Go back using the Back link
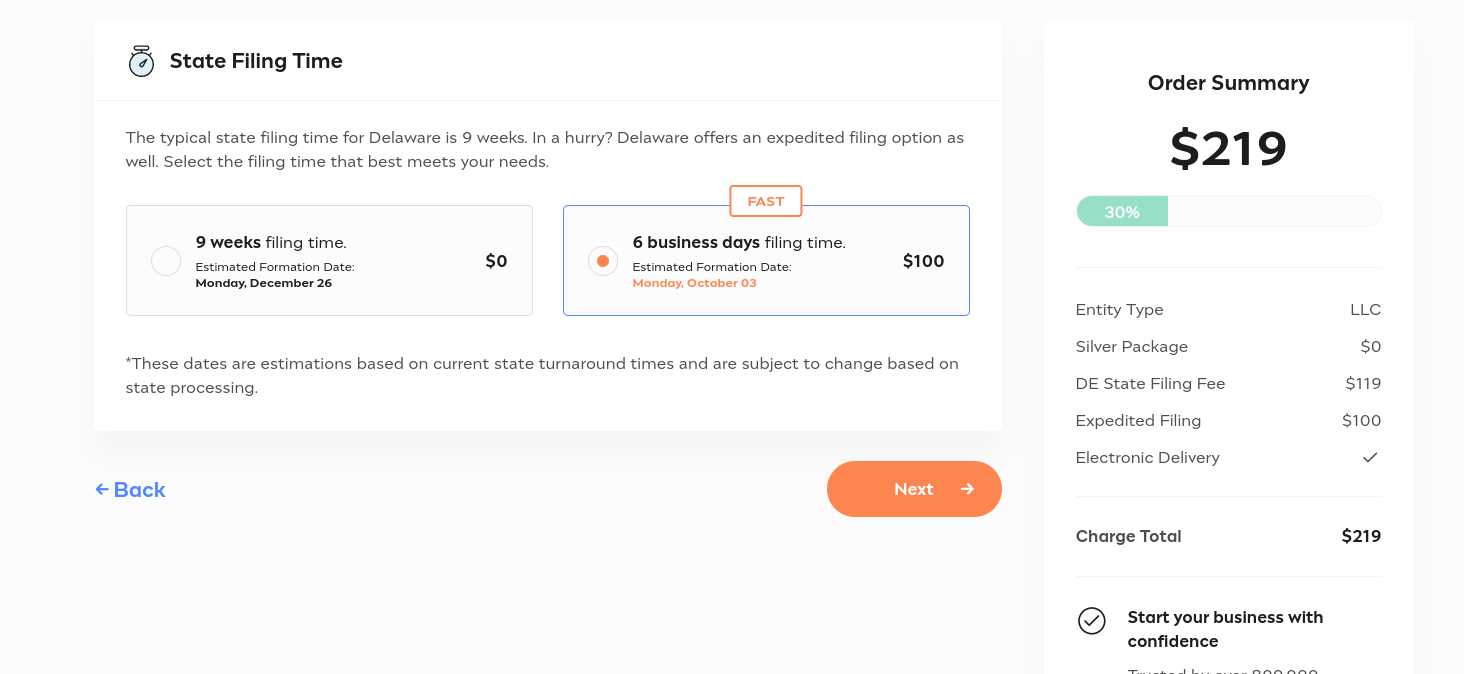Image resolution: width=1464 pixels, height=674 pixels. tap(130, 489)
